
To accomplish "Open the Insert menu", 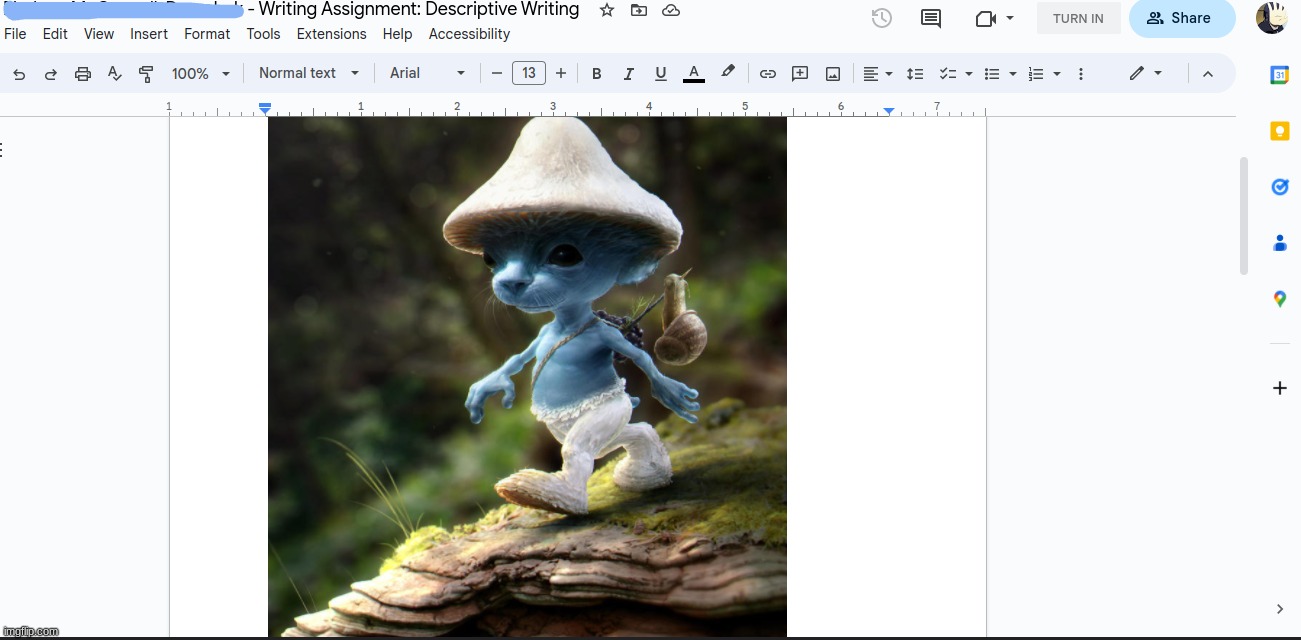I will click(149, 34).
